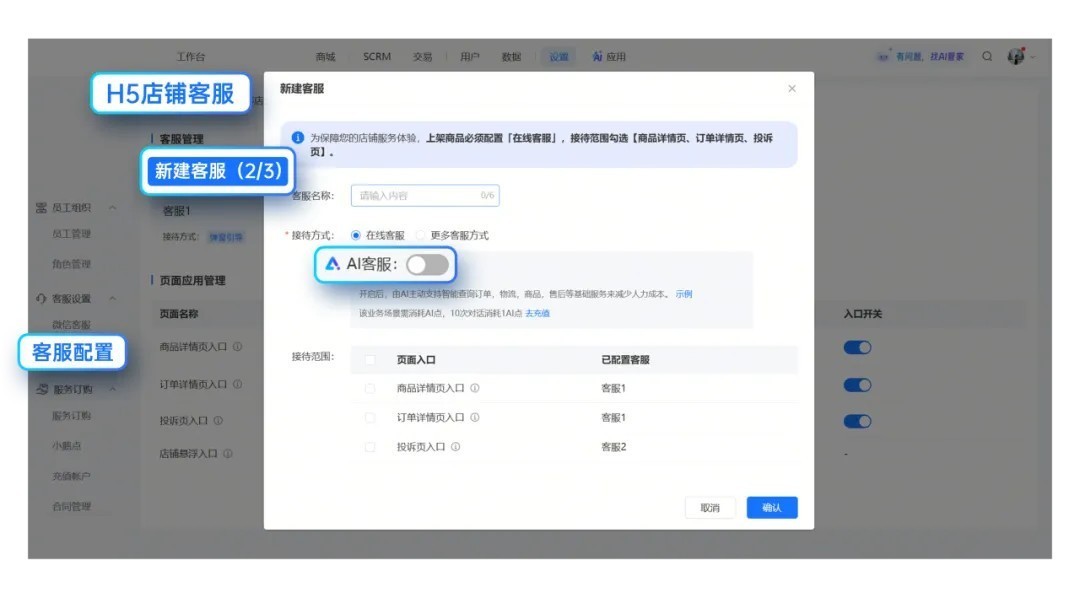Switch to the 商城 menu
This screenshot has height=598, width=1080.
point(325,56)
